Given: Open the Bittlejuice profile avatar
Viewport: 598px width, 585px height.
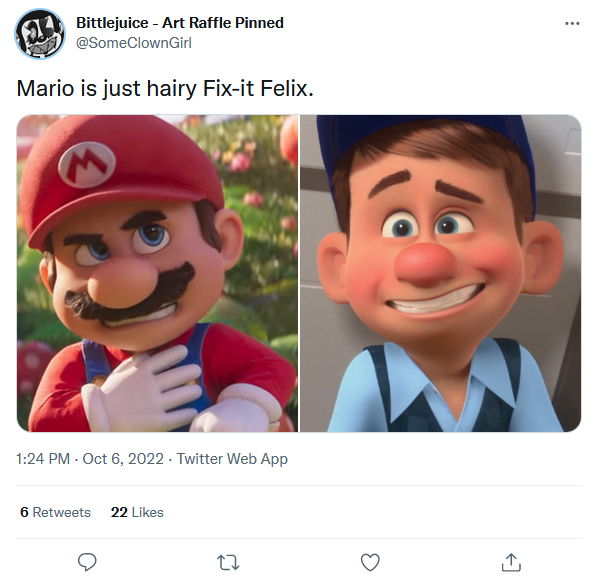Looking at the screenshot, I should 40,34.
